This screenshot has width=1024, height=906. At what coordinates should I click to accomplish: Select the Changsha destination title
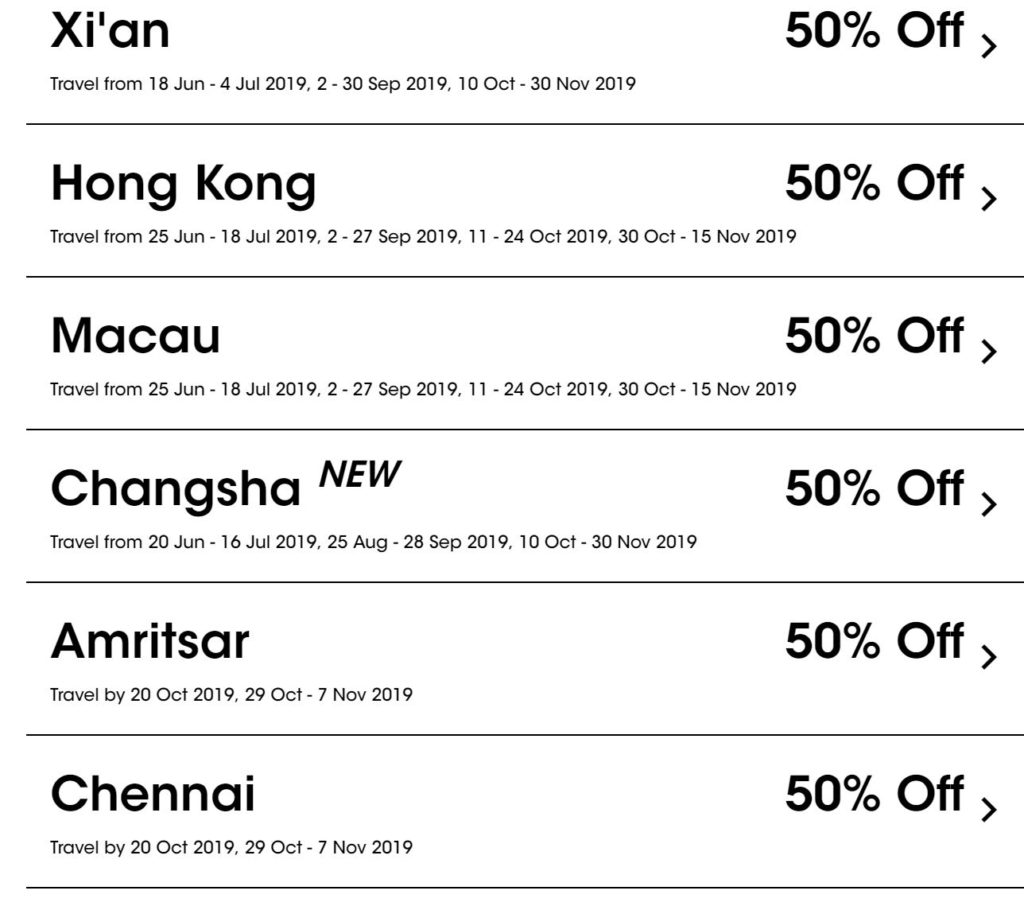(175, 489)
